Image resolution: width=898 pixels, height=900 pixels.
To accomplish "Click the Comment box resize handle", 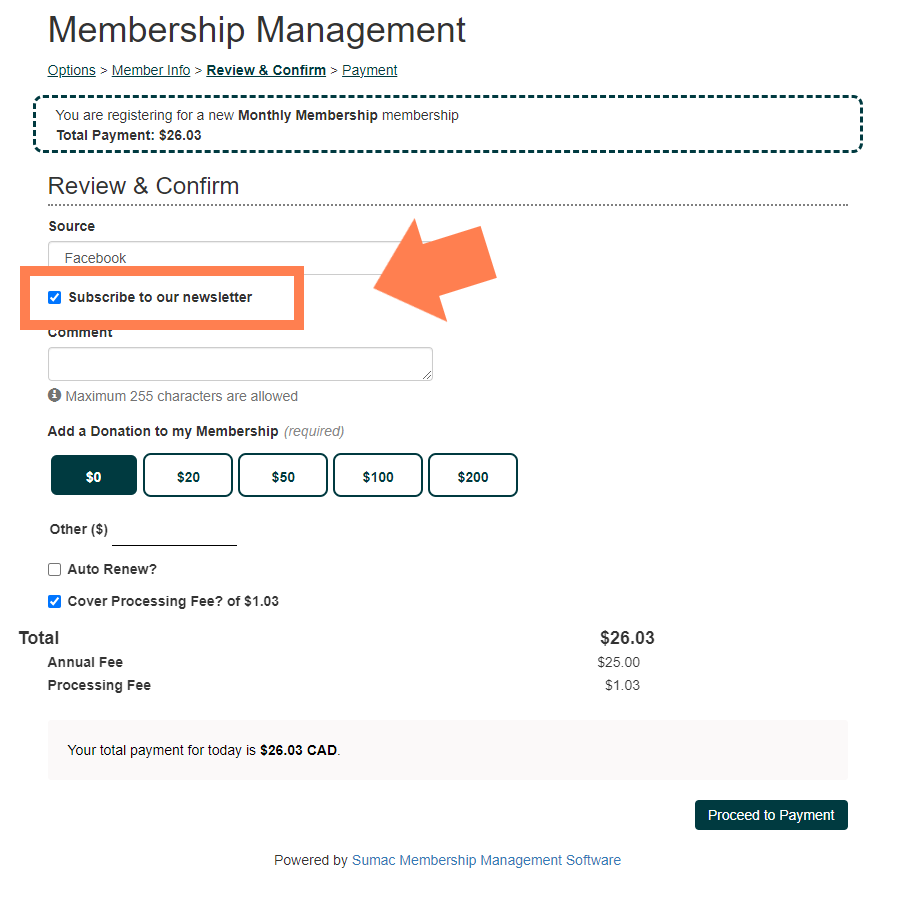I will tap(427, 375).
